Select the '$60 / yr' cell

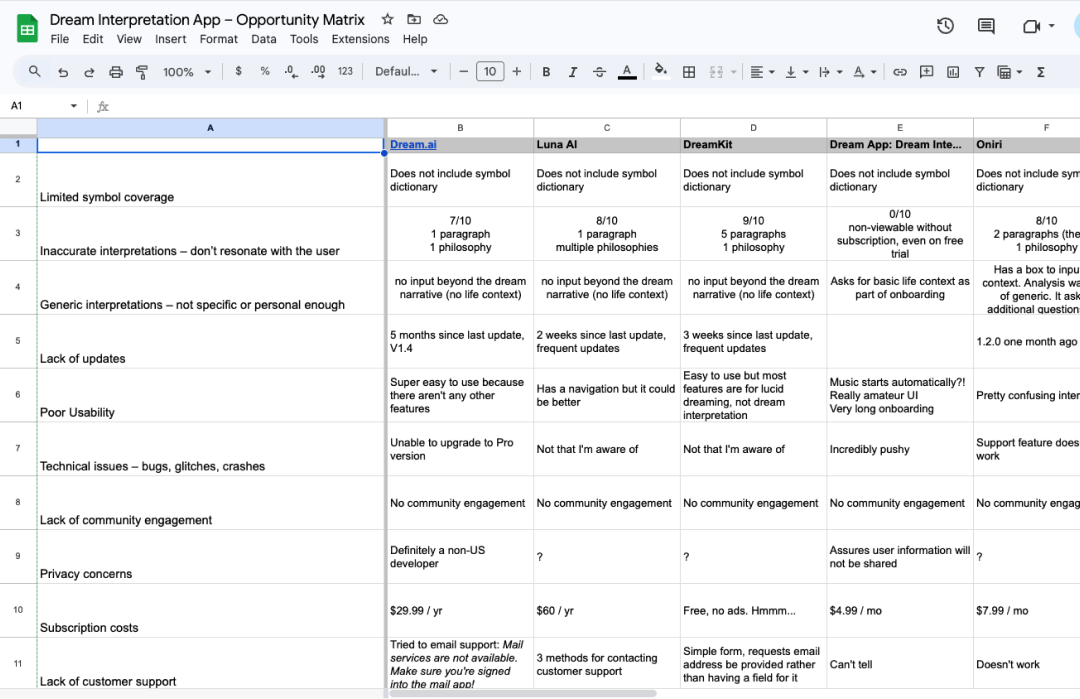607,611
